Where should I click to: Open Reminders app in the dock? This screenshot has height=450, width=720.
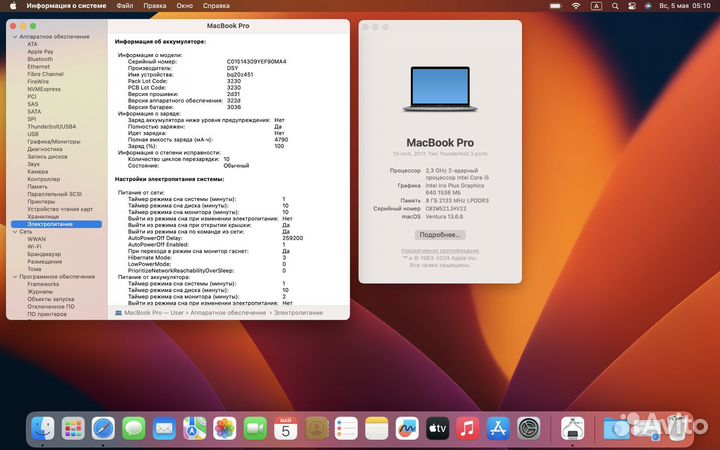point(346,429)
